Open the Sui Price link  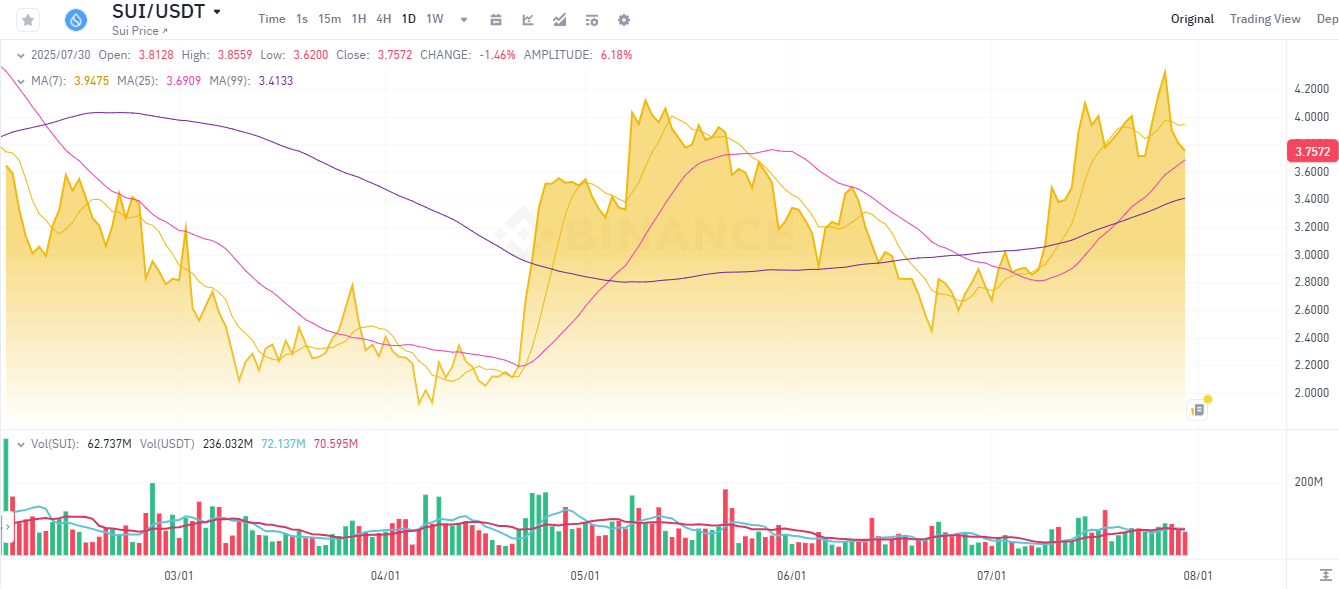click(x=140, y=31)
